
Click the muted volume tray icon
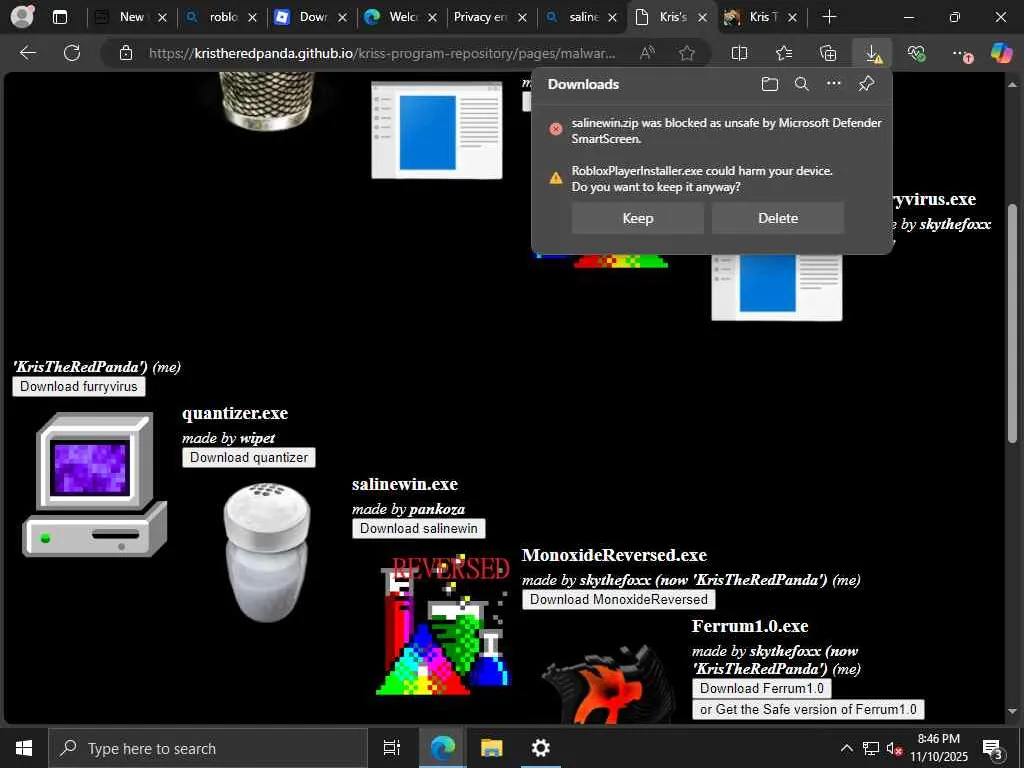894,748
